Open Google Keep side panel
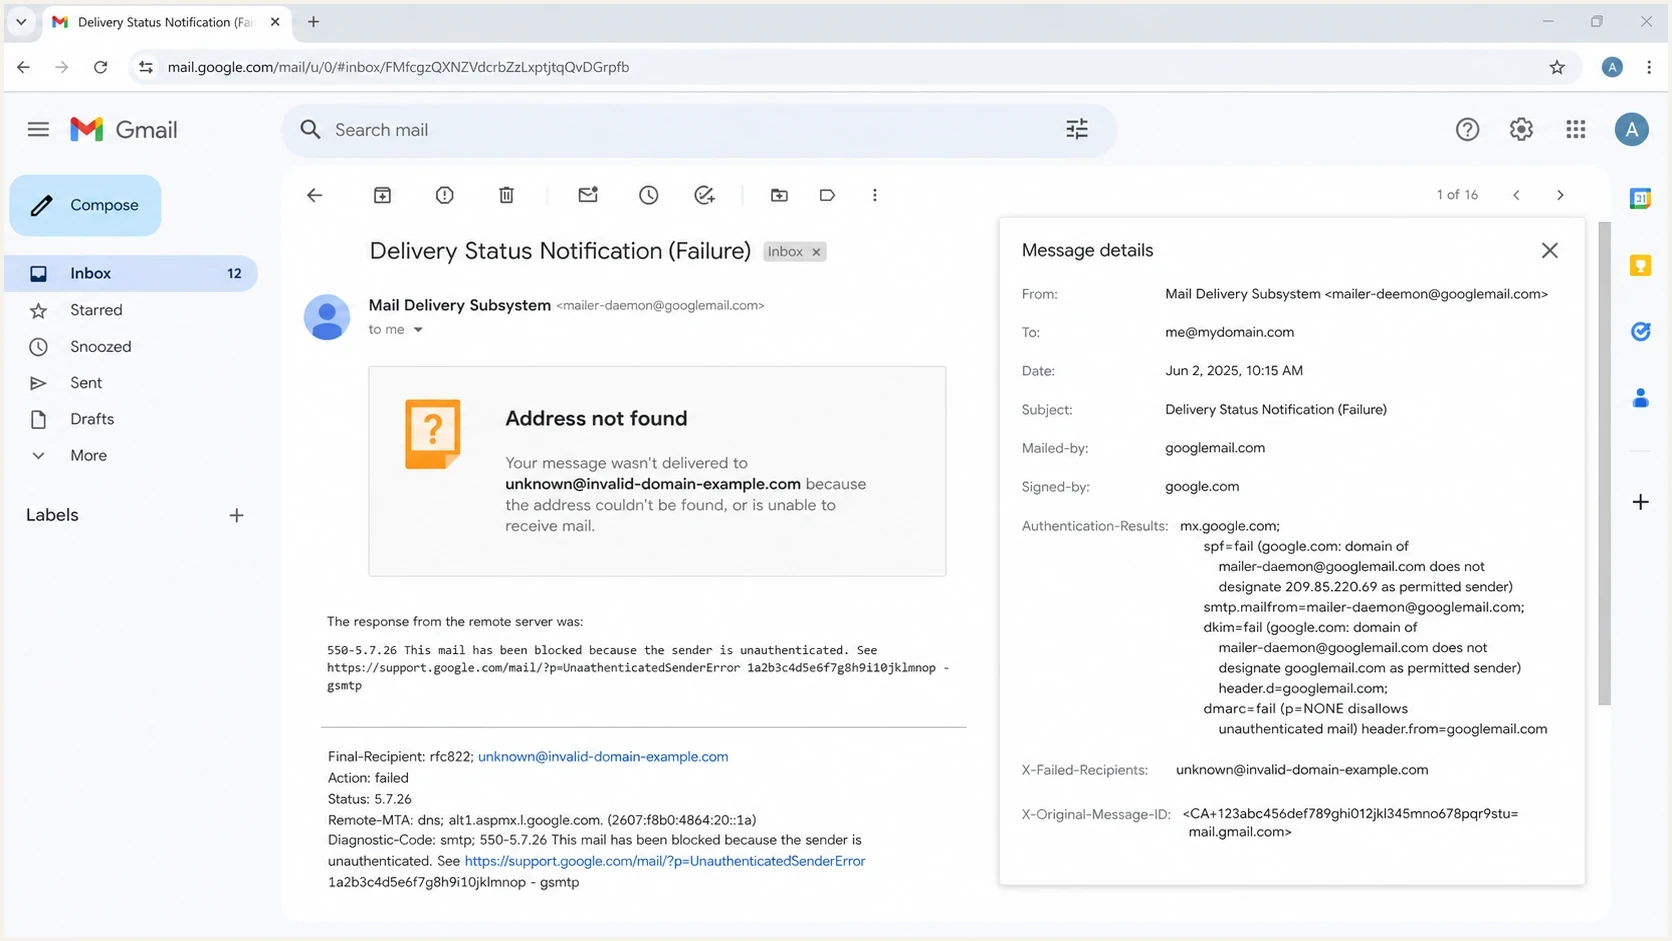Screen dimensions: 1672x941 click(x=1640, y=265)
